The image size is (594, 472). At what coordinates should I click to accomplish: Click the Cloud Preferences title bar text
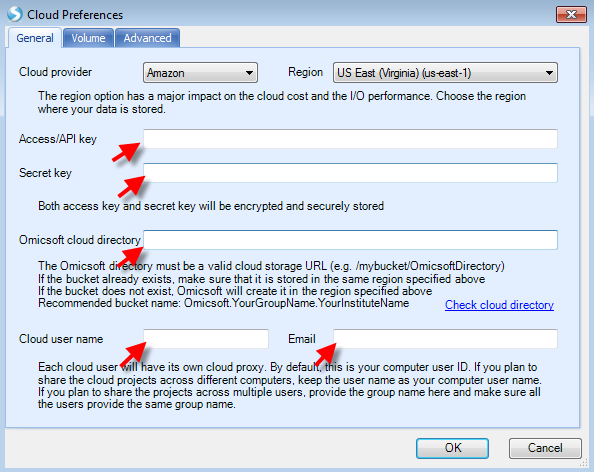tap(75, 15)
